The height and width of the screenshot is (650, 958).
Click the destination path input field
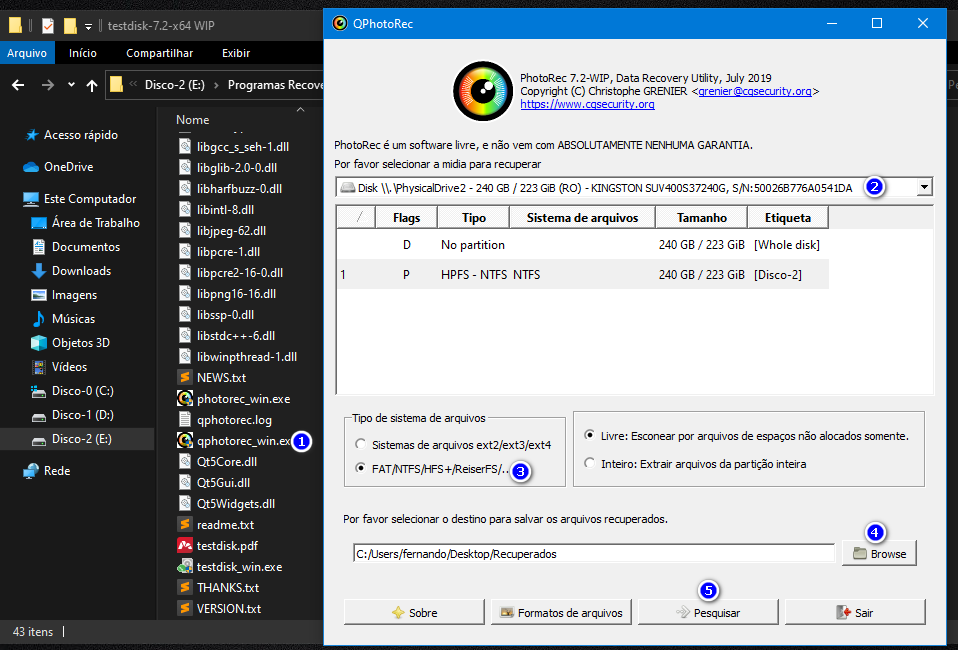(x=593, y=553)
